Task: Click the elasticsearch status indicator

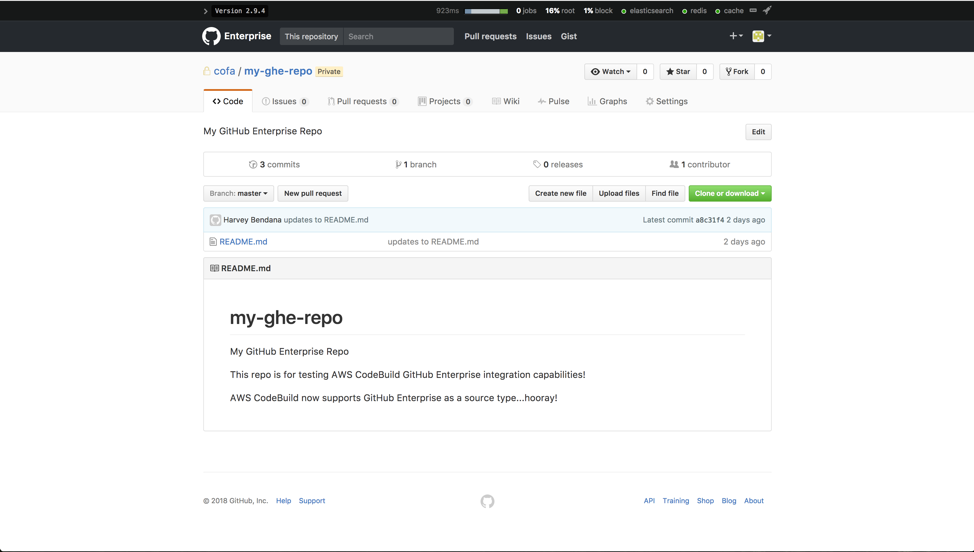Action: point(647,11)
